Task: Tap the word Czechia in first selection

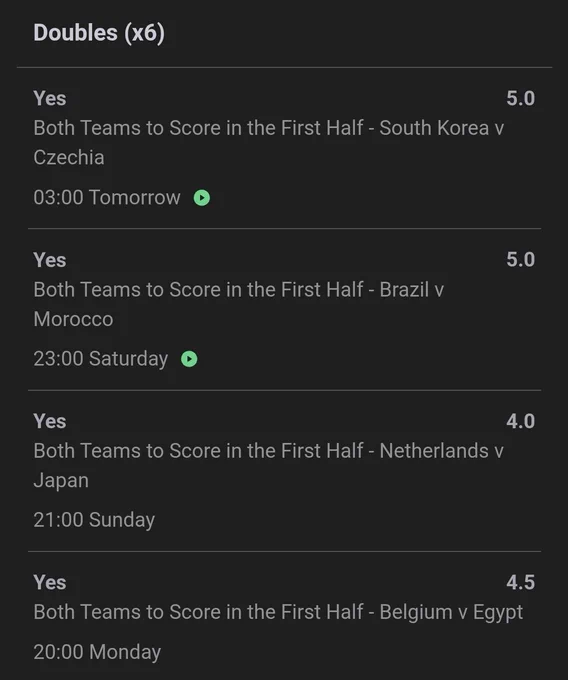Action: tap(69, 157)
